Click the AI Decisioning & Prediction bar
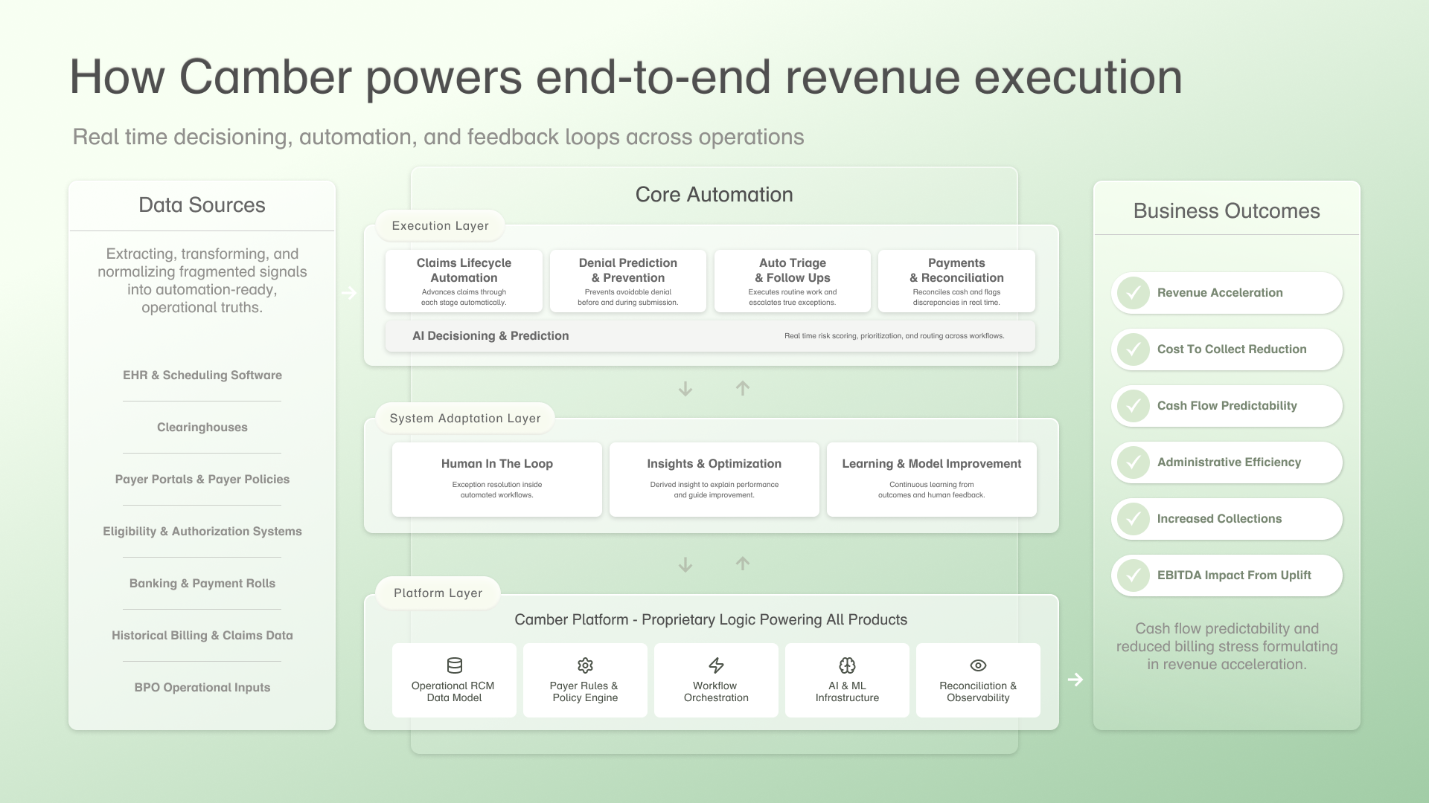Image resolution: width=1429 pixels, height=803 pixels. [x=711, y=336]
